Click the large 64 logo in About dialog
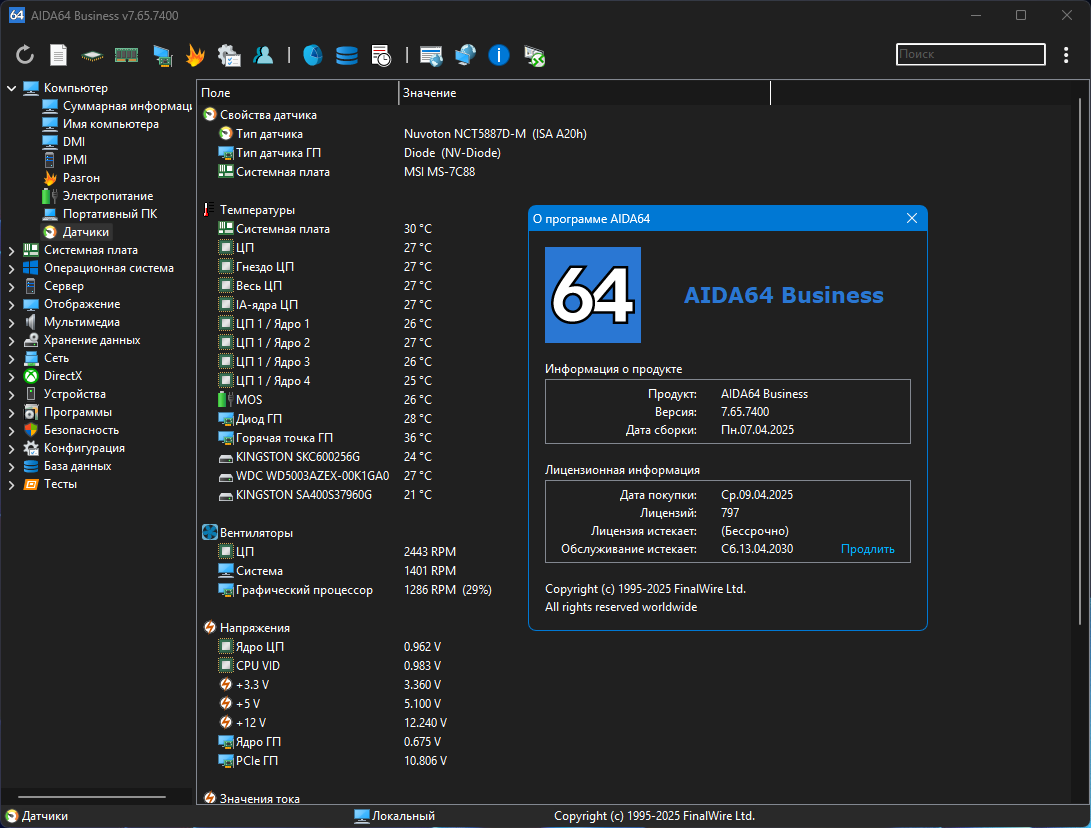The height and width of the screenshot is (828, 1091). pos(593,295)
